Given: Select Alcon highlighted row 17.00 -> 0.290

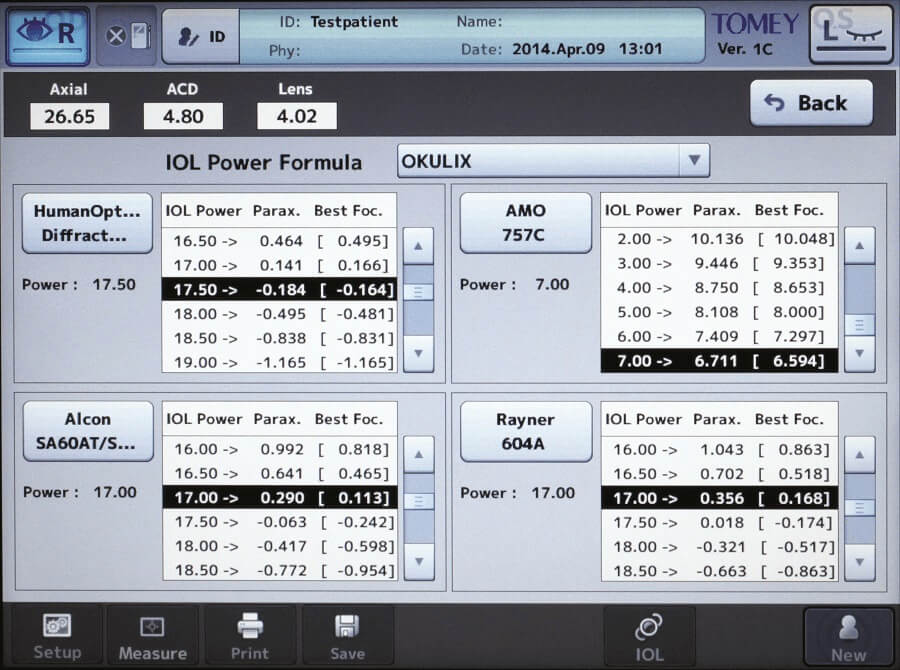Looking at the screenshot, I should click(280, 498).
